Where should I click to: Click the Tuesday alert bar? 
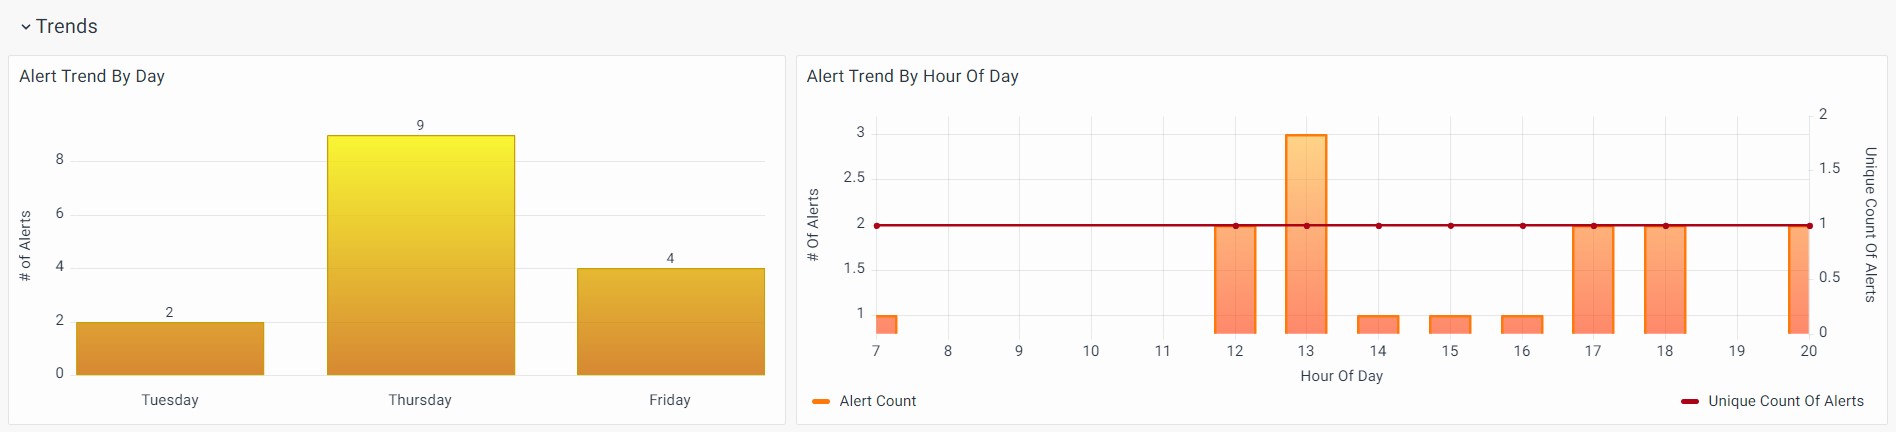point(170,348)
